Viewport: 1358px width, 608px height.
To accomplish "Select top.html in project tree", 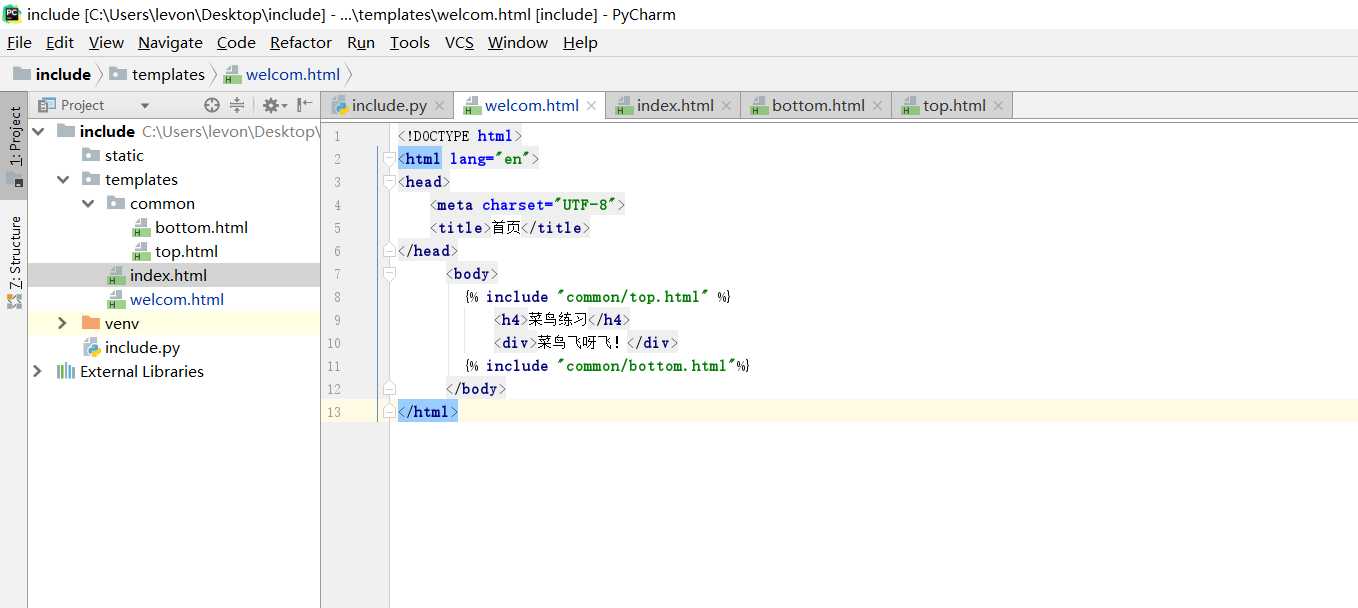I will coord(186,251).
